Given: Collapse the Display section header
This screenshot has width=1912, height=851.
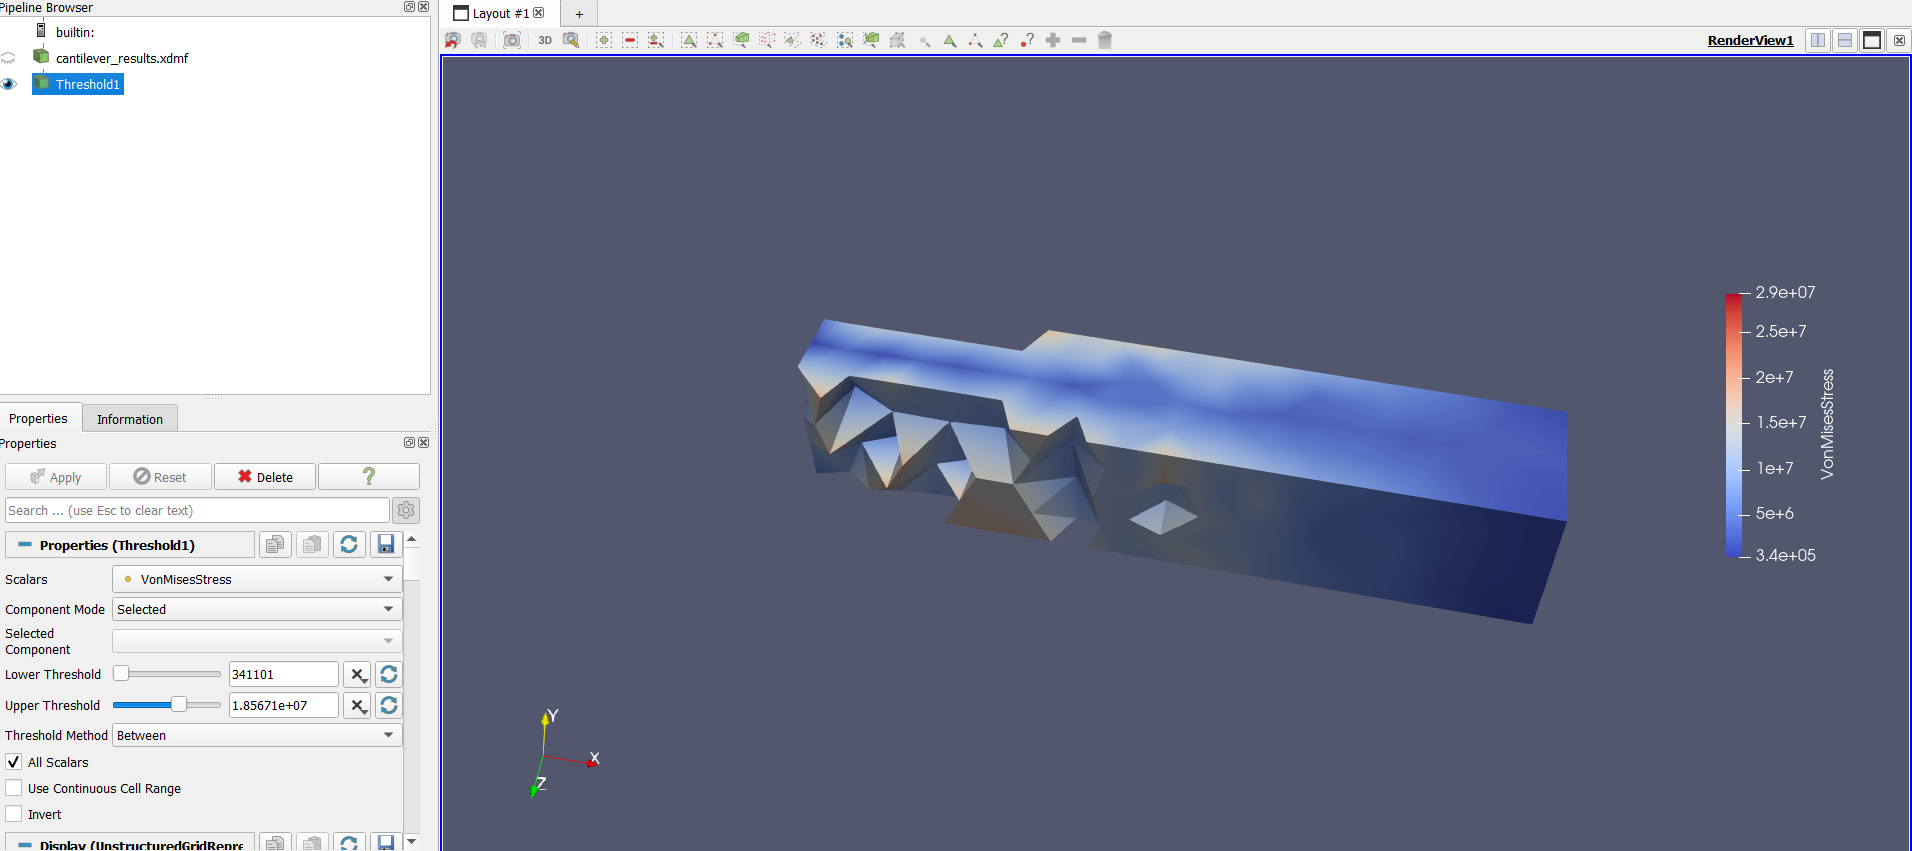Looking at the screenshot, I should [x=130, y=843].
